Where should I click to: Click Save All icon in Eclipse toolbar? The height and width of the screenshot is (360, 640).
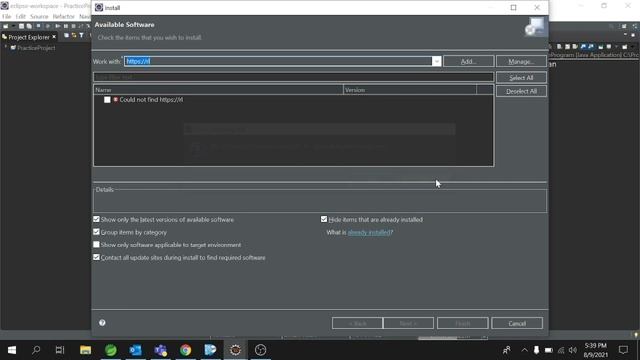click(x=29, y=26)
